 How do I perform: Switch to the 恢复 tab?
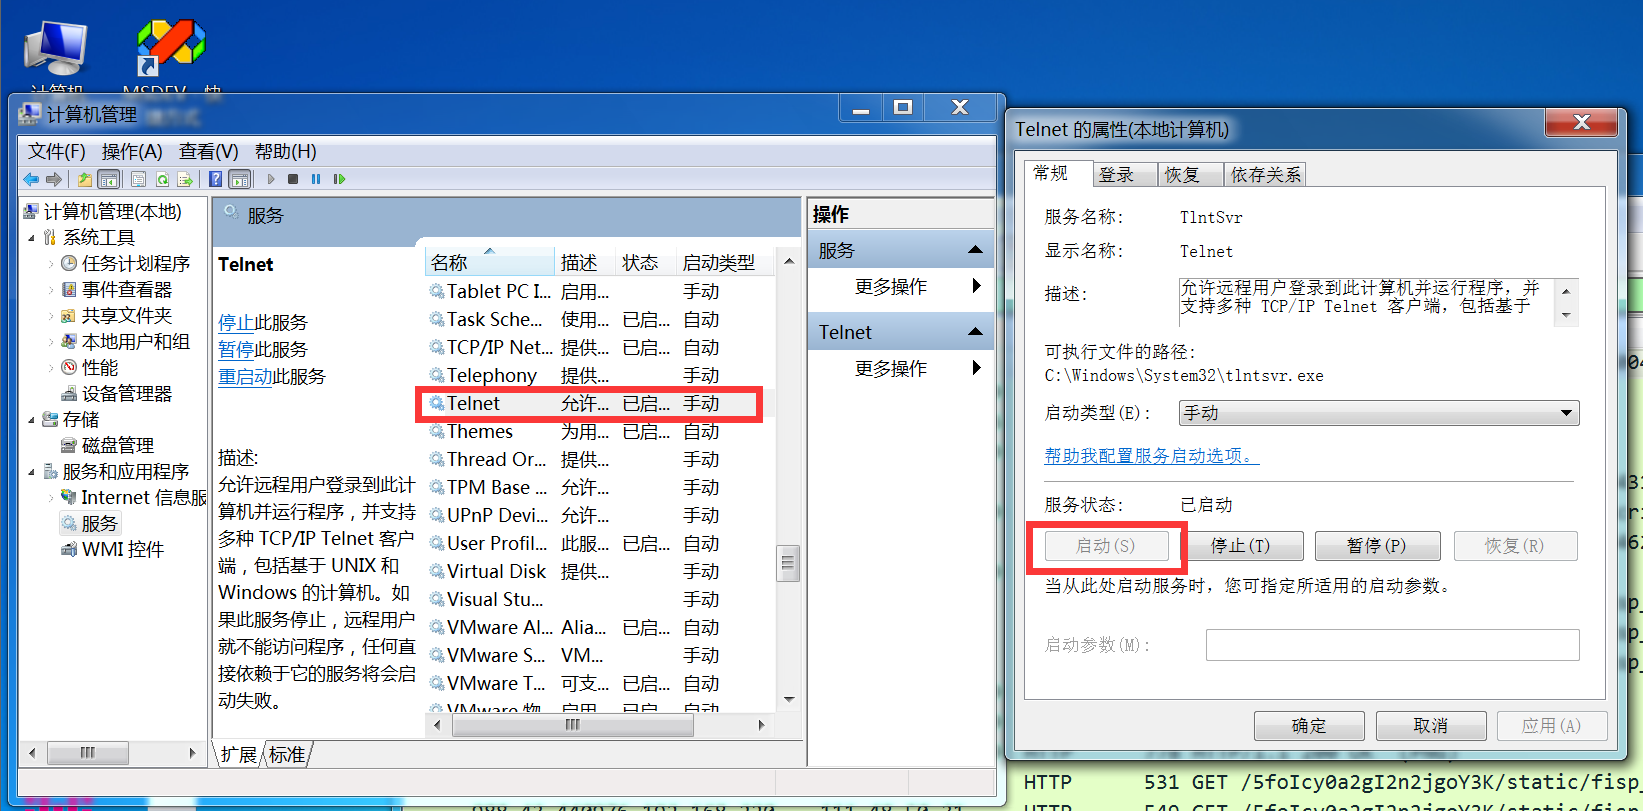point(1189,175)
